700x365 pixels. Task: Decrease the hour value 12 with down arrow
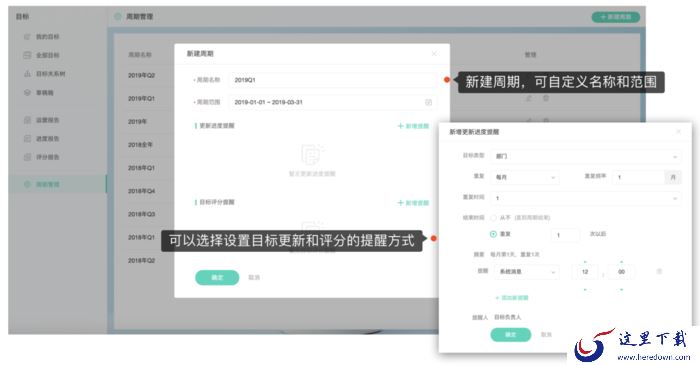[585, 290]
